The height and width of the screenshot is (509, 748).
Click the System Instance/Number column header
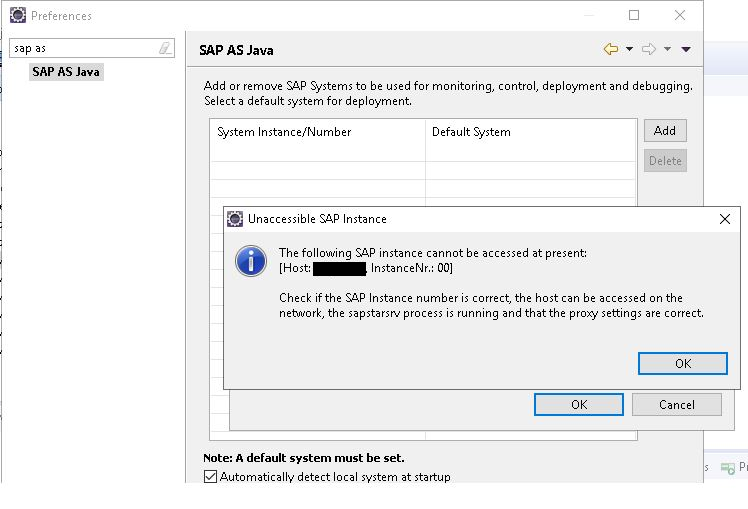pos(318,132)
